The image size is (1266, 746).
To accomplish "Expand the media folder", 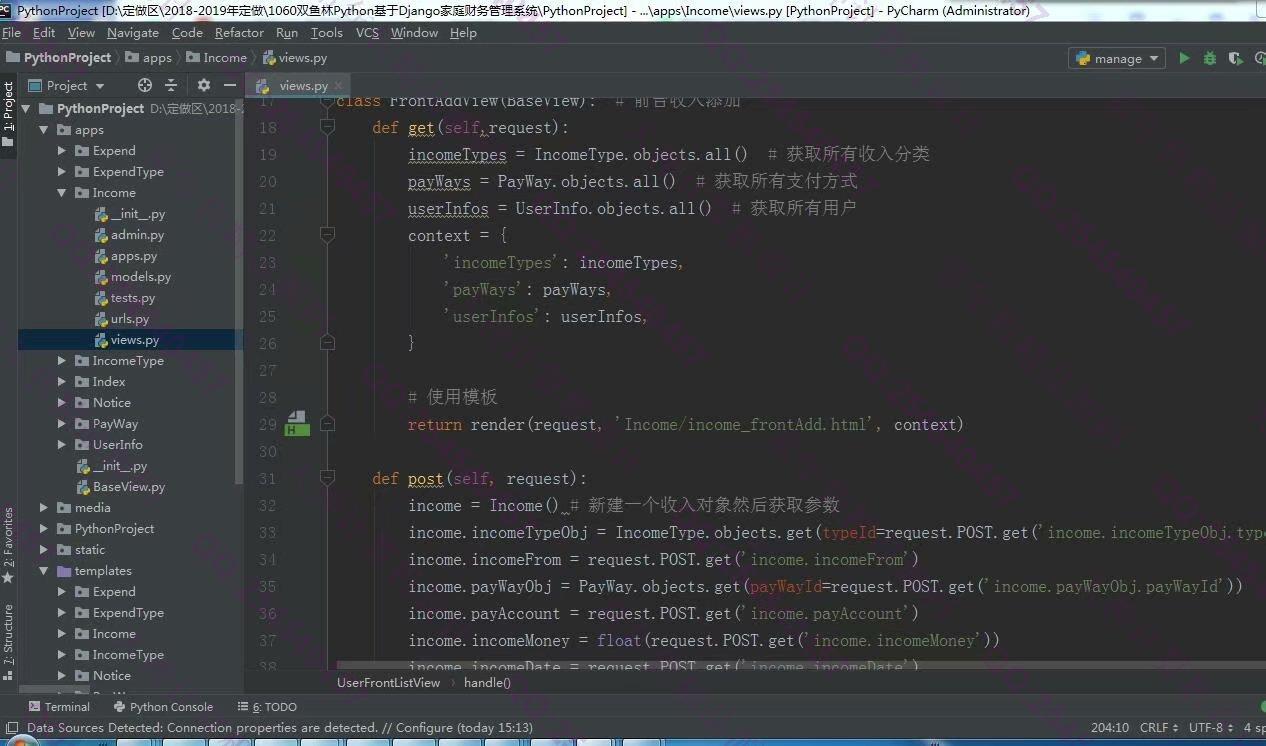I will click(44, 507).
